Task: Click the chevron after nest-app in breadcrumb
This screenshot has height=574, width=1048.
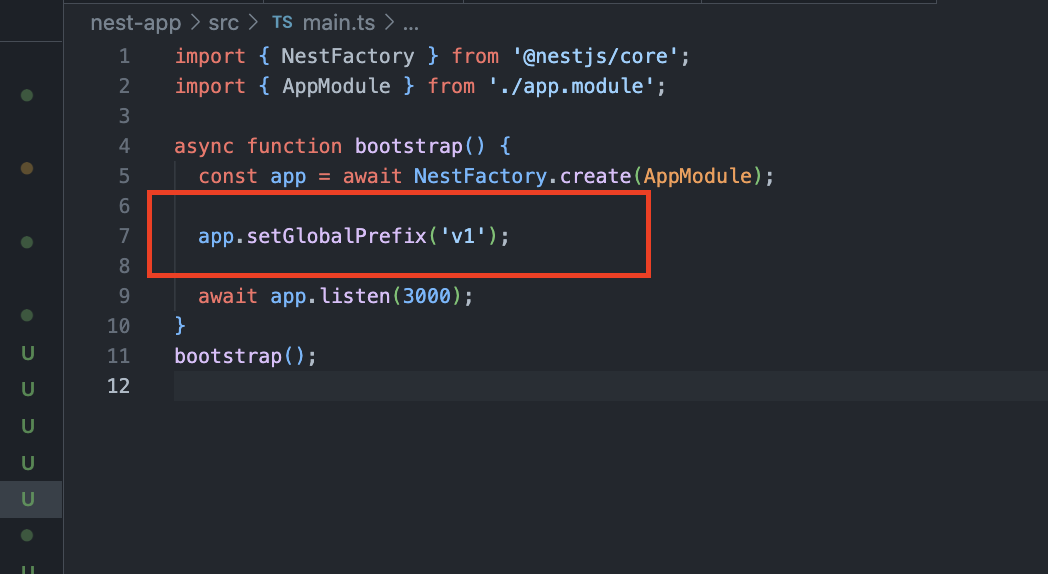Action: (195, 23)
